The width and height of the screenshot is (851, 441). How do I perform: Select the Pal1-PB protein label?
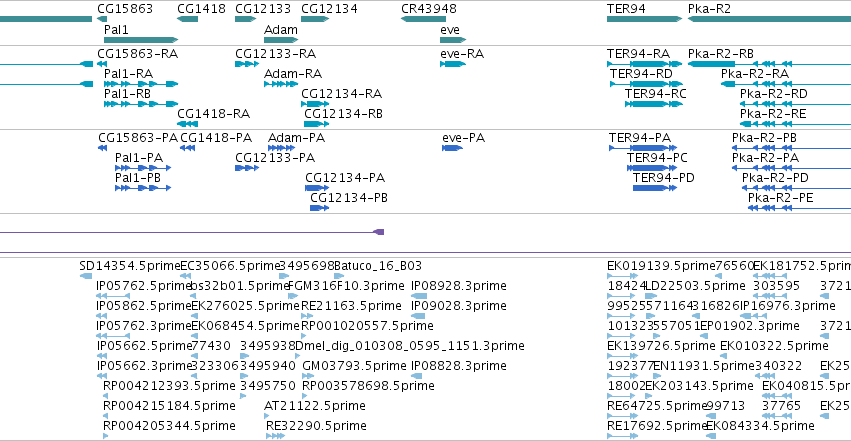(138, 178)
